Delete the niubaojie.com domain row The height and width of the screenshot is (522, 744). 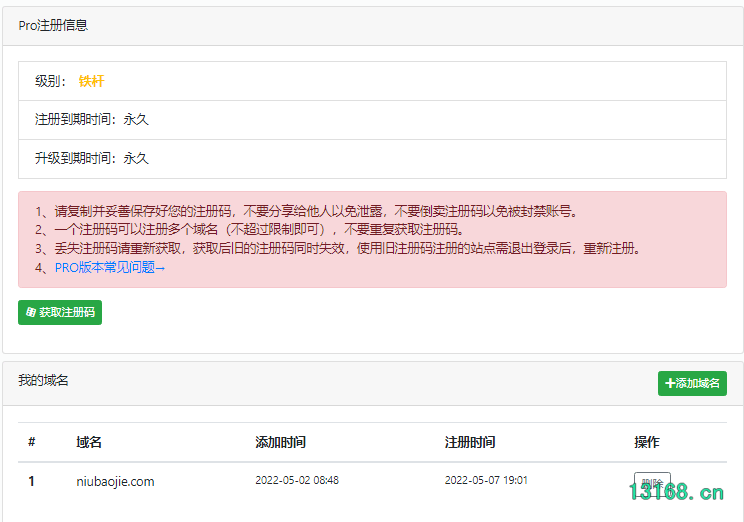[x=652, y=483]
